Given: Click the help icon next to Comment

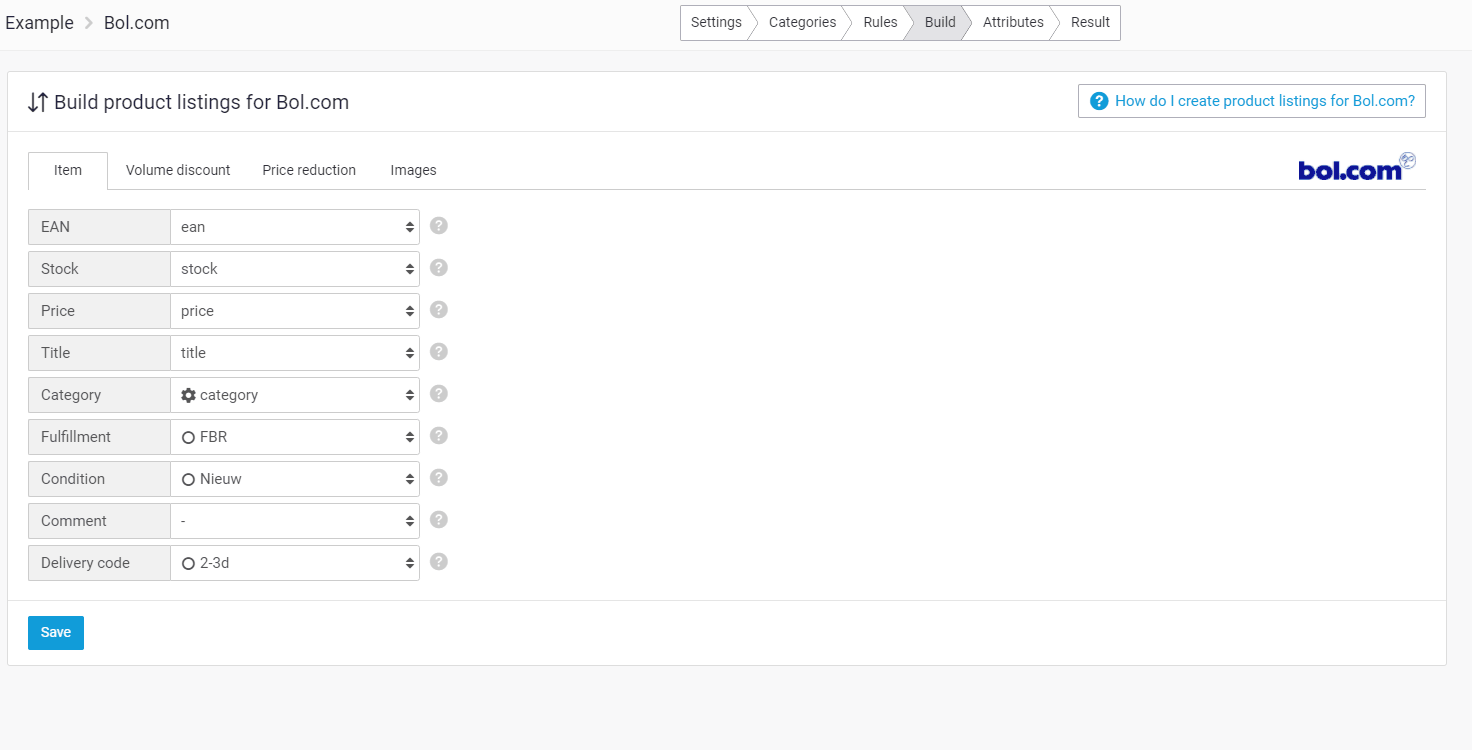Looking at the screenshot, I should tap(439, 520).
